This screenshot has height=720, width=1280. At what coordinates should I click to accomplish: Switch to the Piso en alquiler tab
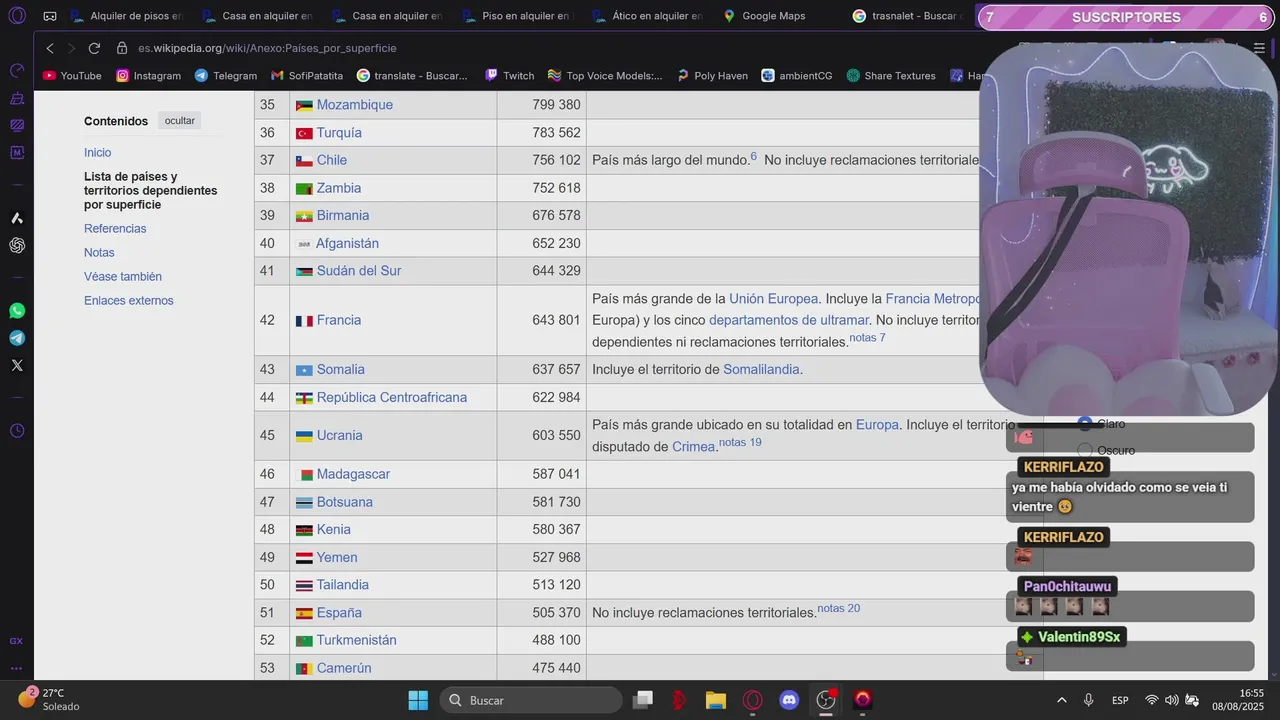pyautogui.click(x=517, y=16)
